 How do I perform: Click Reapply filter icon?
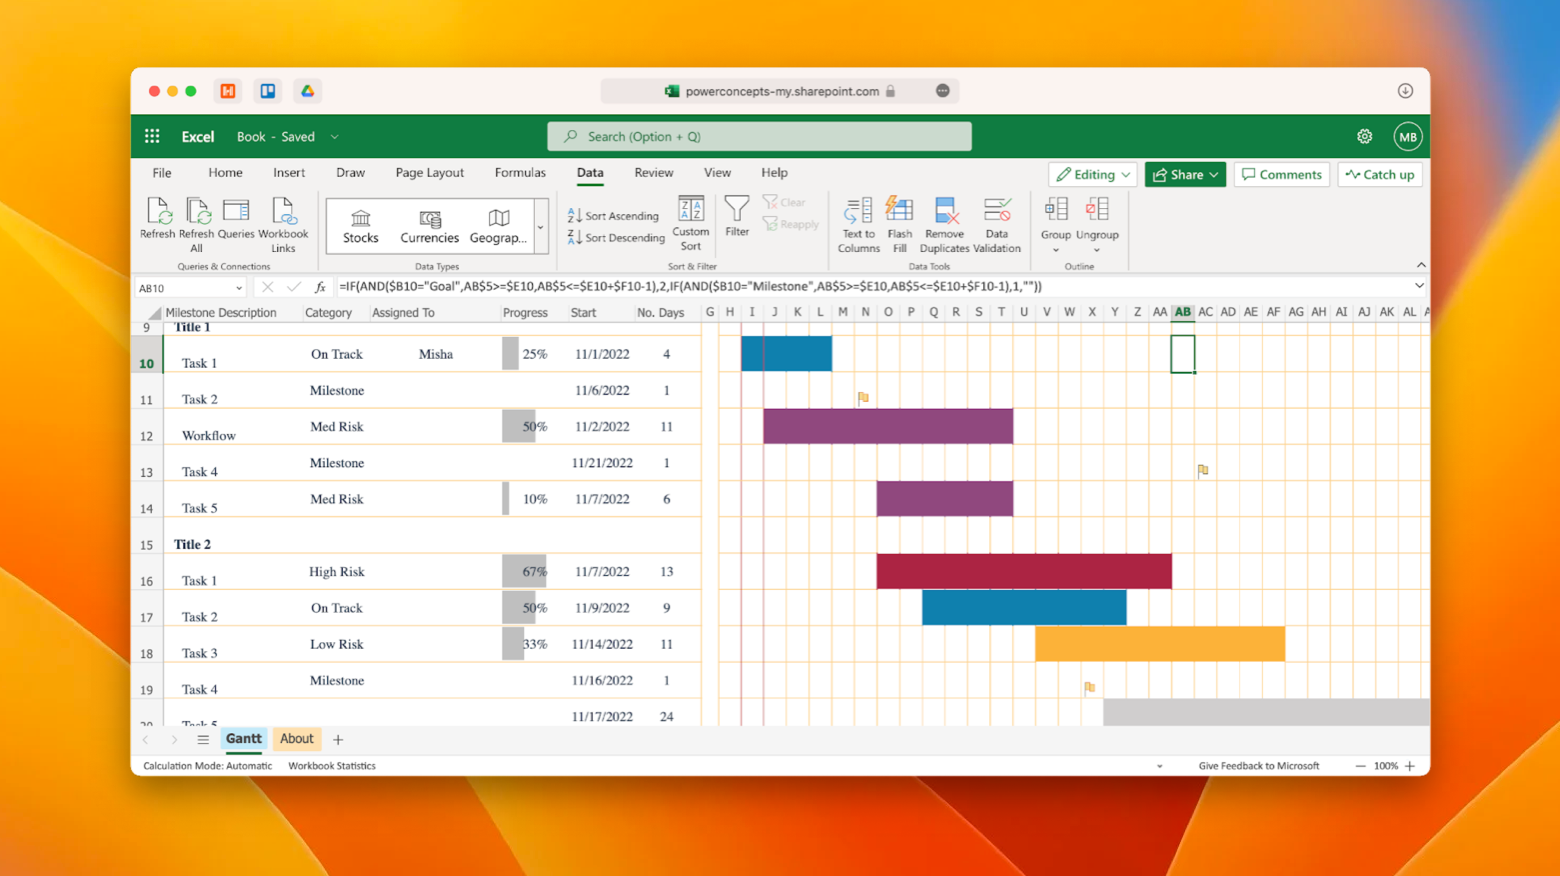point(791,224)
